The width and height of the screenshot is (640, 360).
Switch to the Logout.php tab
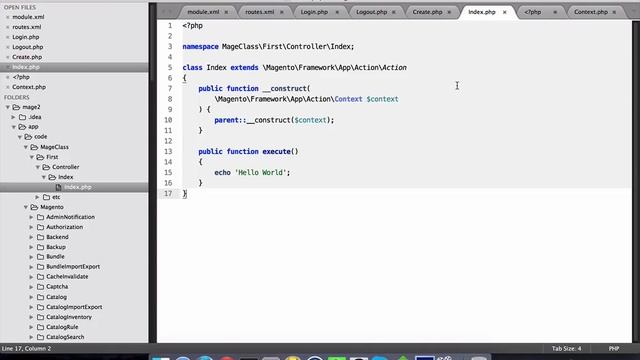371,12
